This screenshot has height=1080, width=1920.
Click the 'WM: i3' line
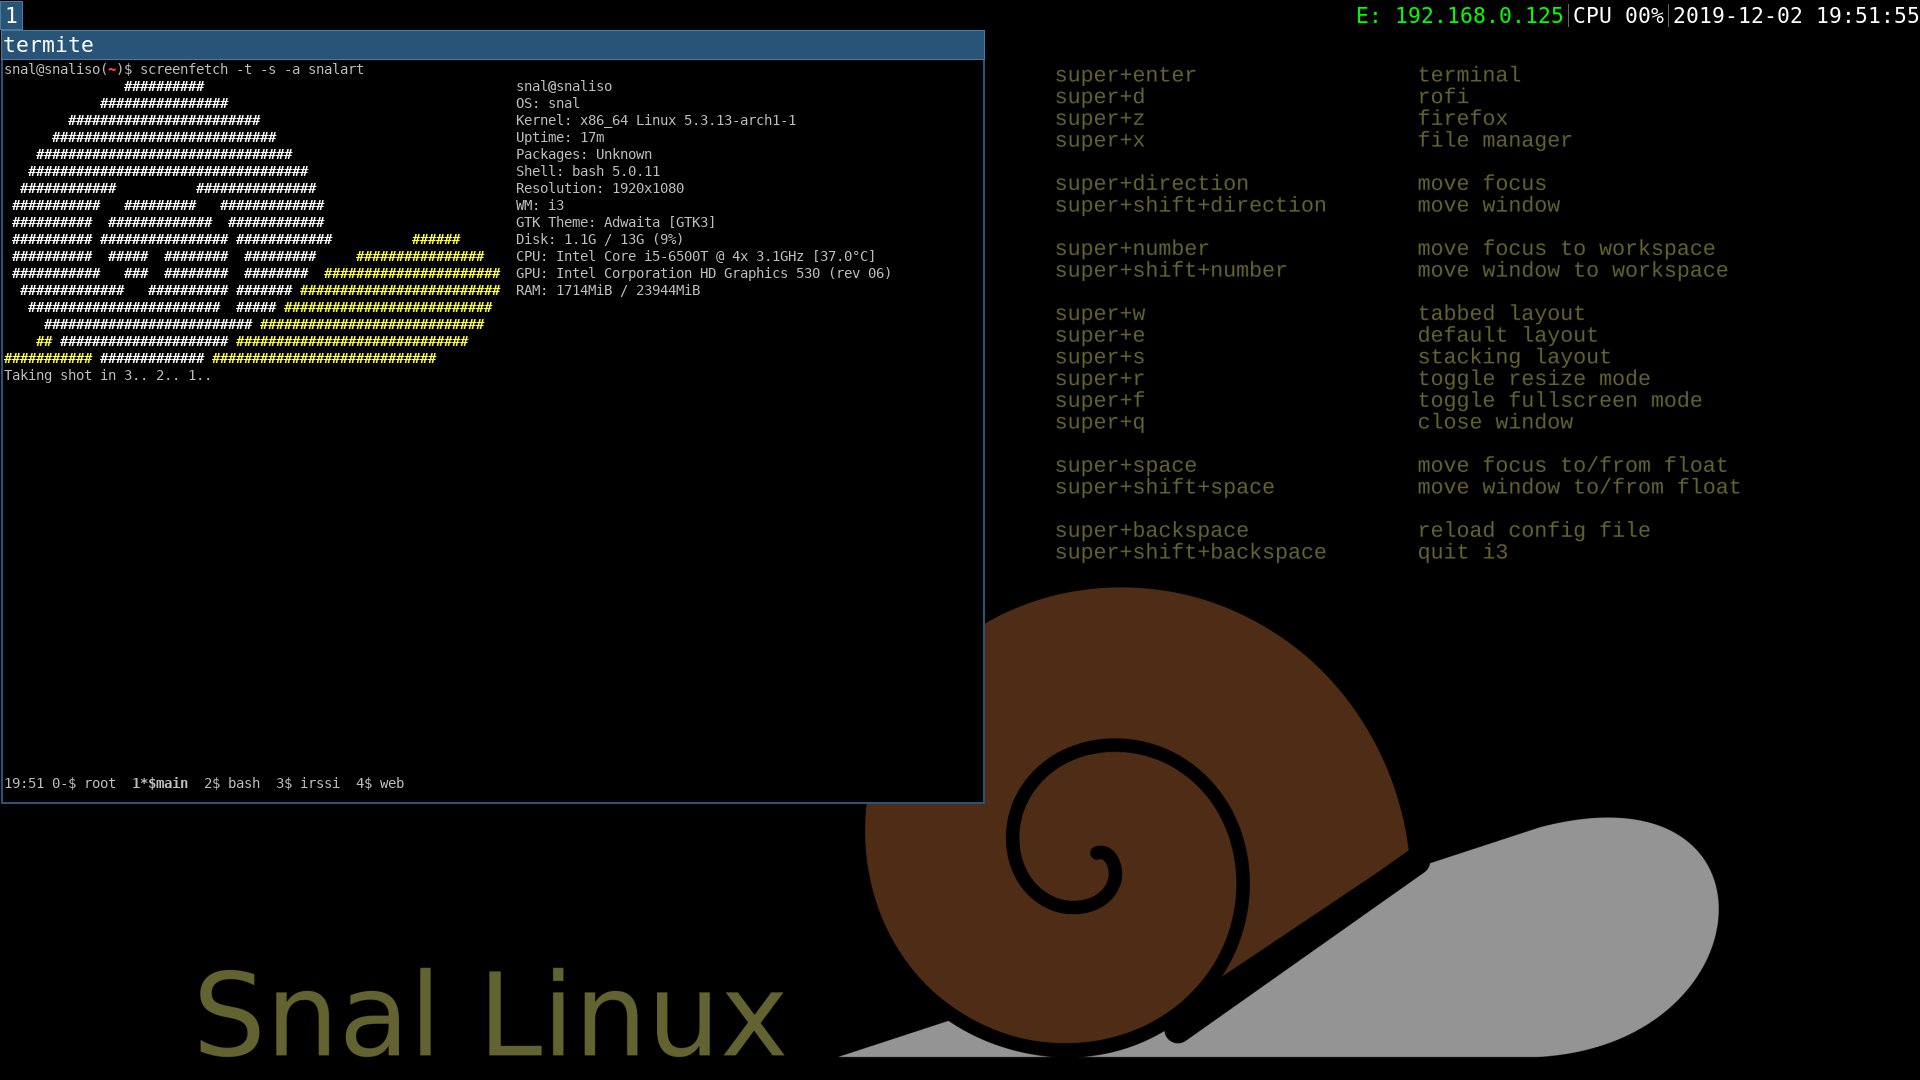coord(540,205)
